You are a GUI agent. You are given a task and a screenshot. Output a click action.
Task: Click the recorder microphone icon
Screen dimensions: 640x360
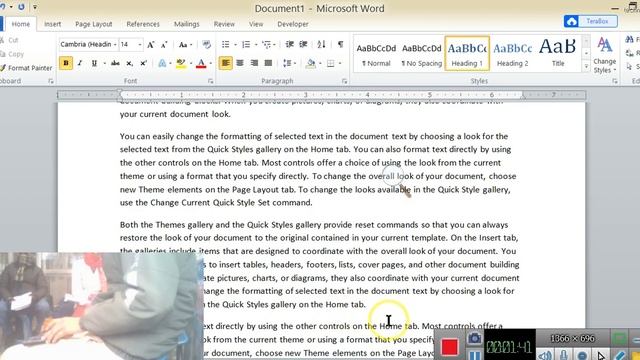[564, 355]
